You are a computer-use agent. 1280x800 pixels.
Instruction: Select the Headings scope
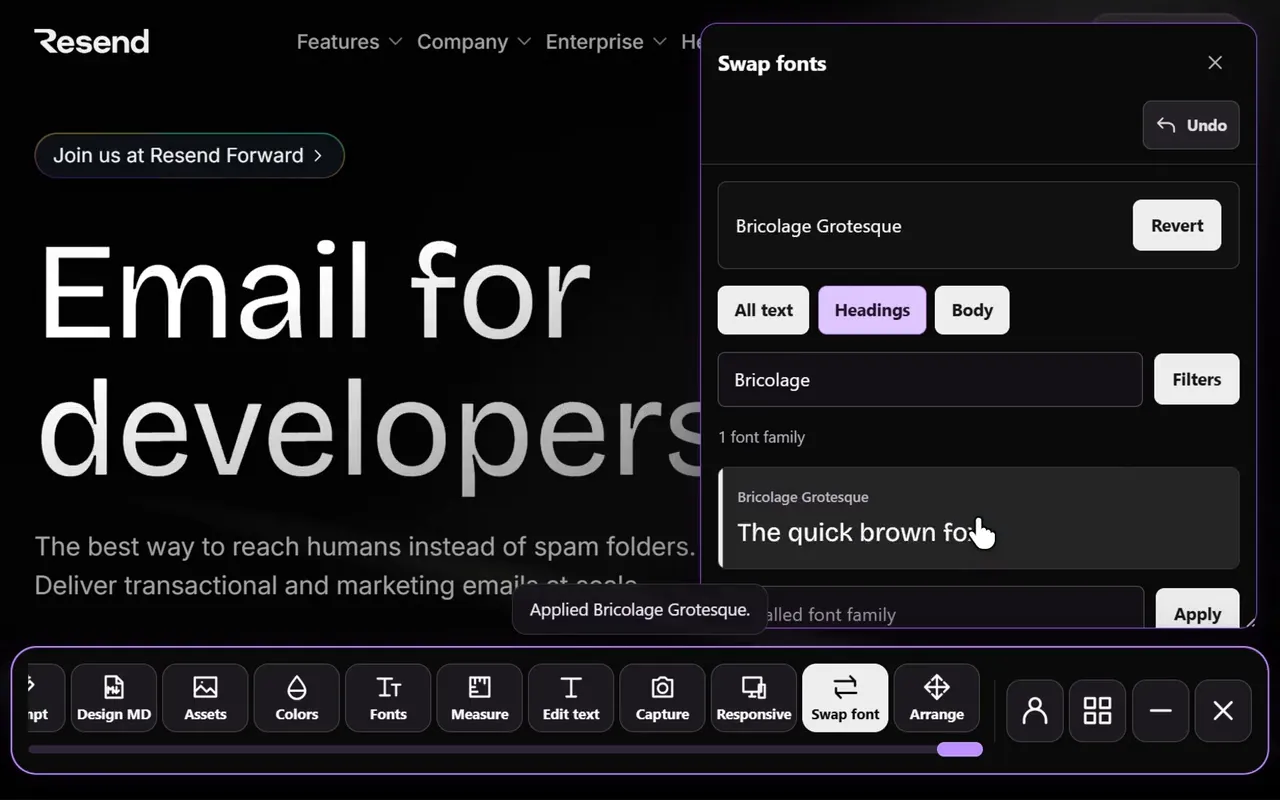[x=872, y=310]
